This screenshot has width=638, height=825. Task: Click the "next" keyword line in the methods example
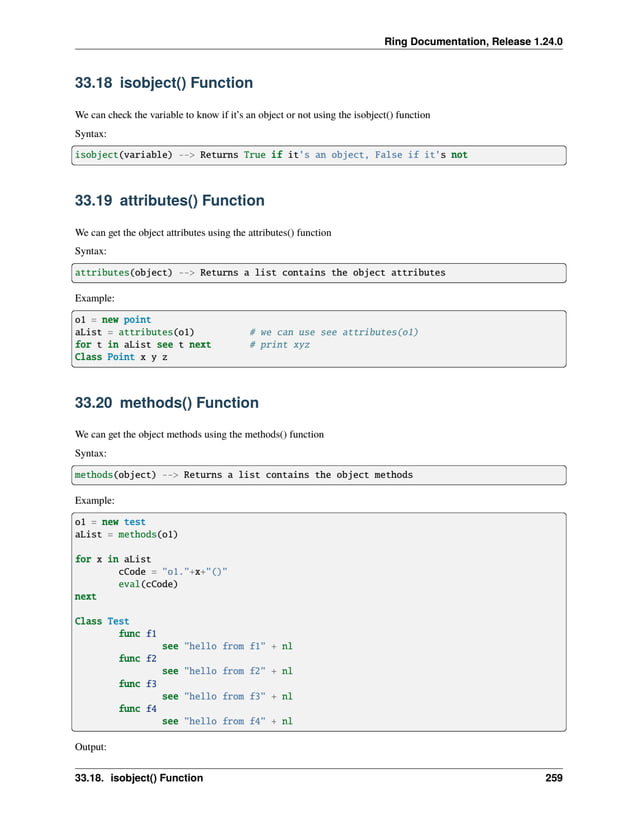coord(85,597)
